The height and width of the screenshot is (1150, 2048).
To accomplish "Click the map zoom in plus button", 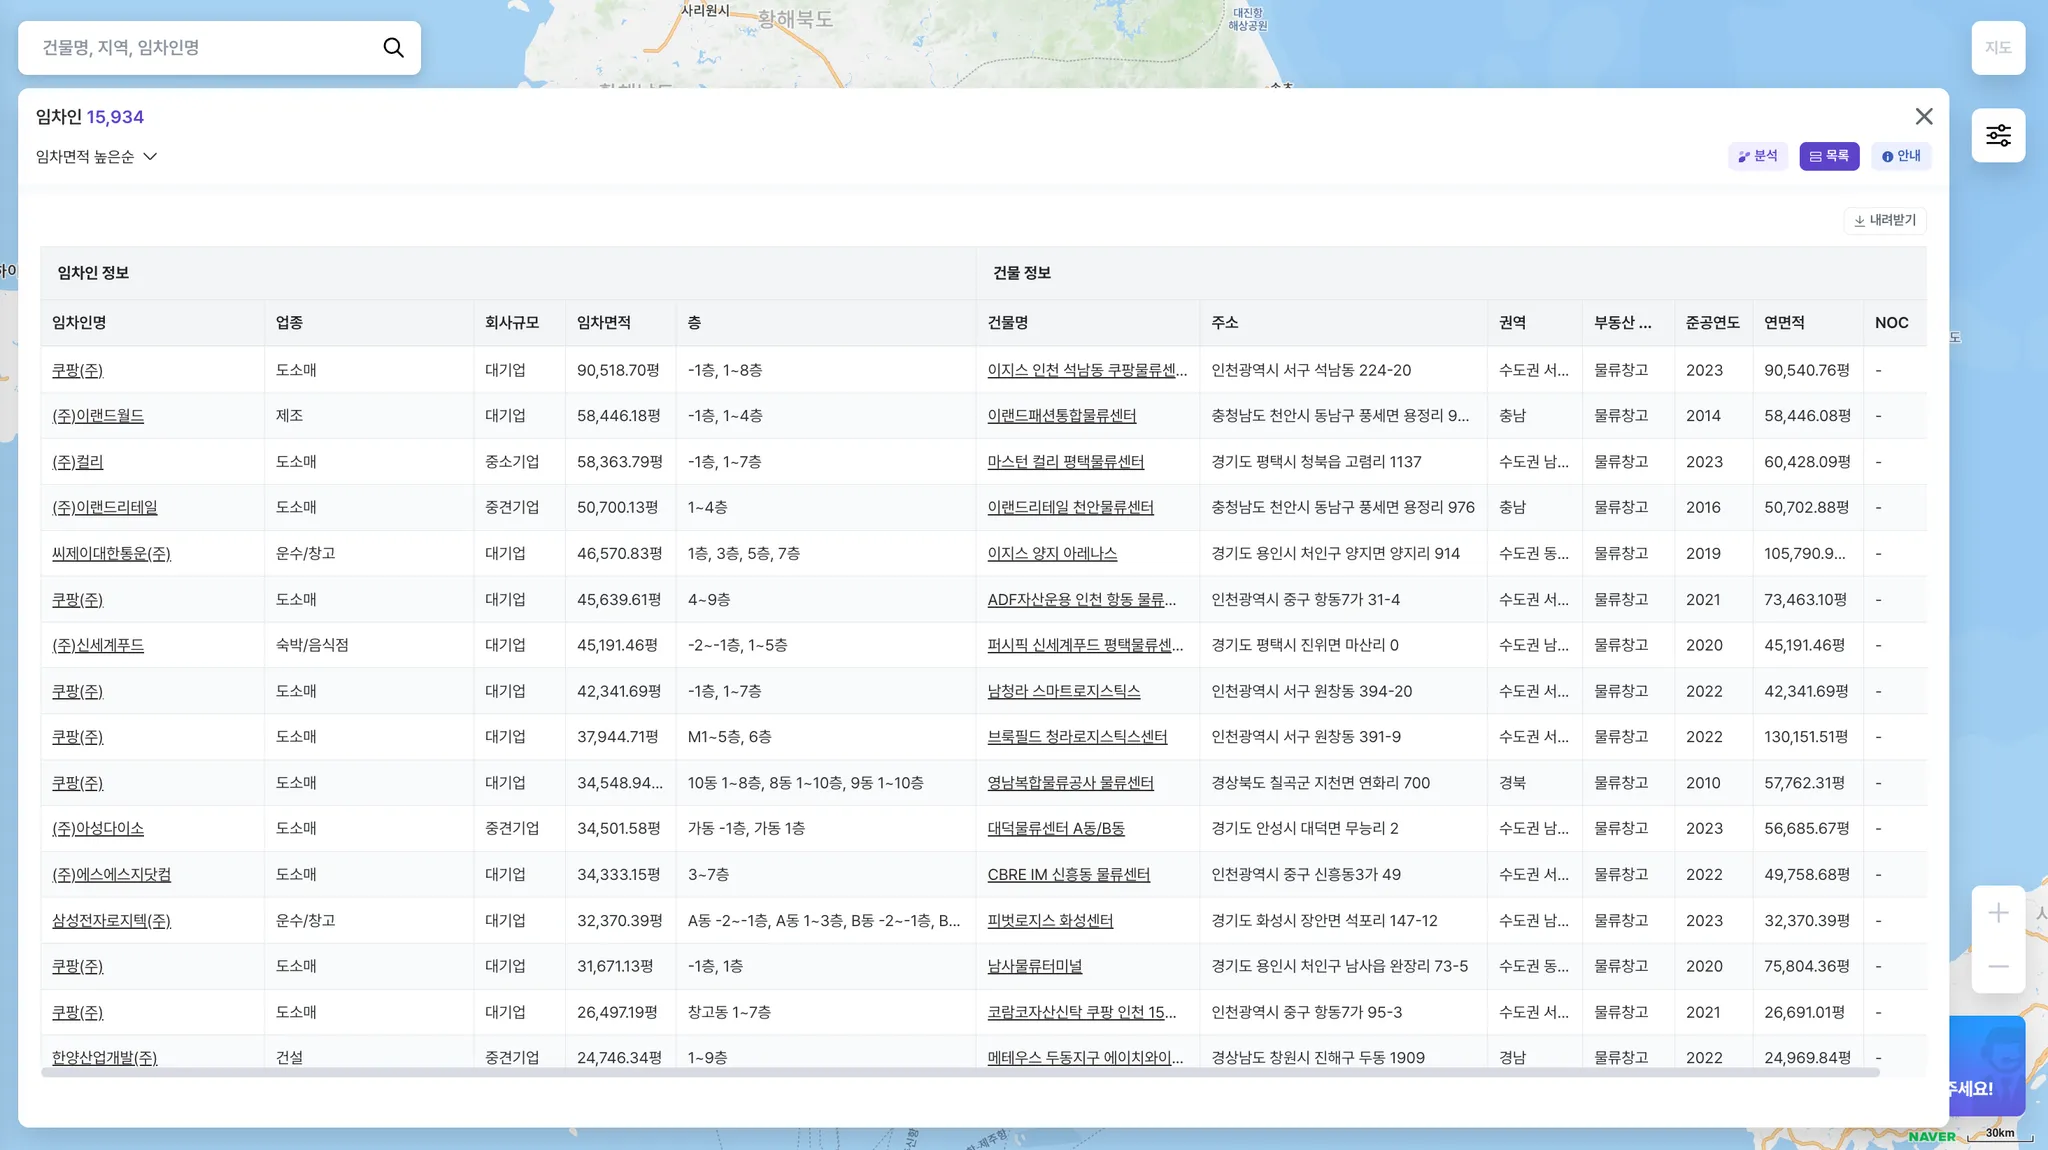I will (x=1998, y=913).
